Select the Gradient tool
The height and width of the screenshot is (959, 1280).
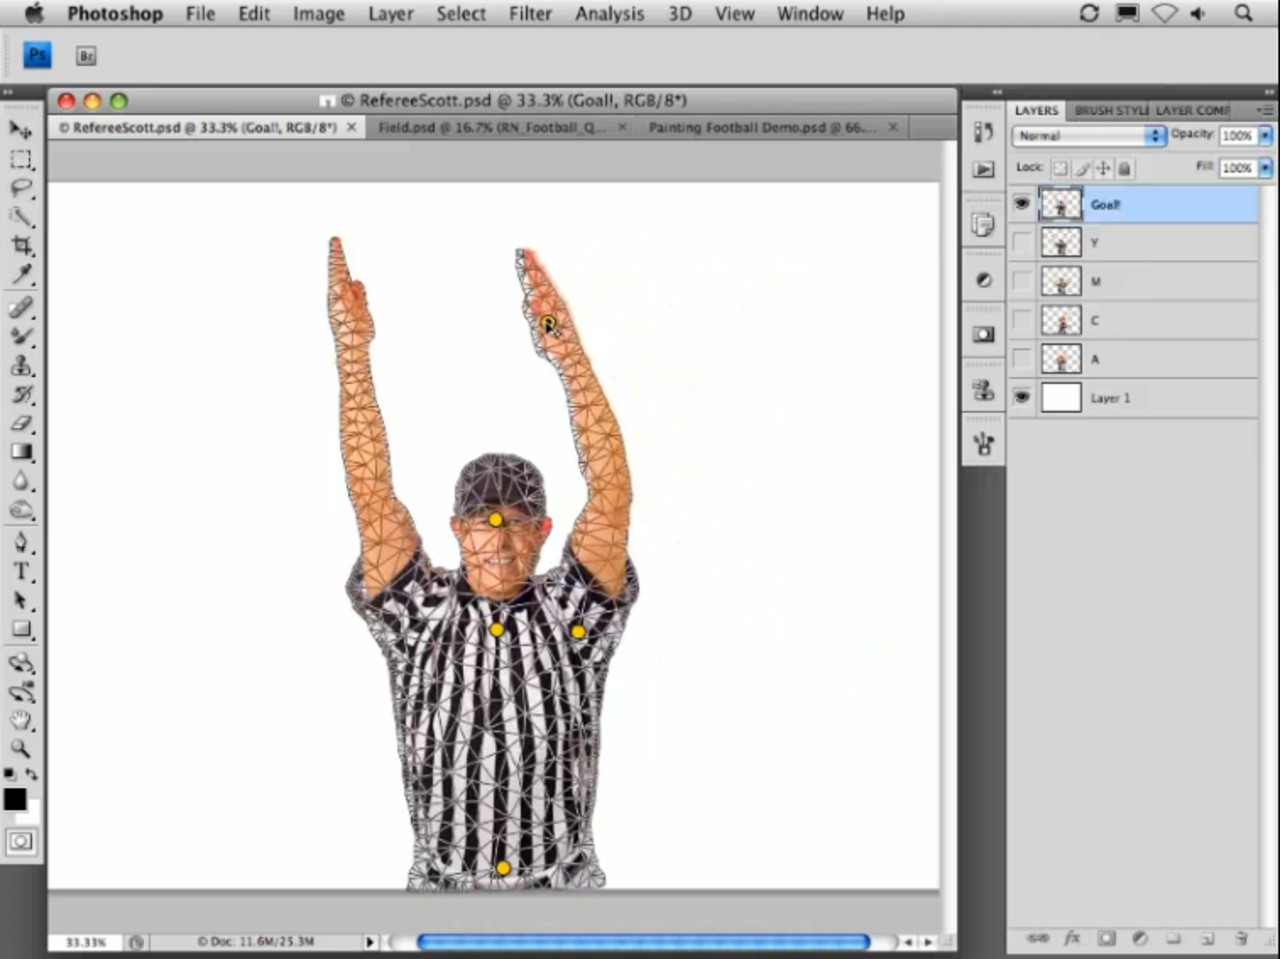[21, 452]
